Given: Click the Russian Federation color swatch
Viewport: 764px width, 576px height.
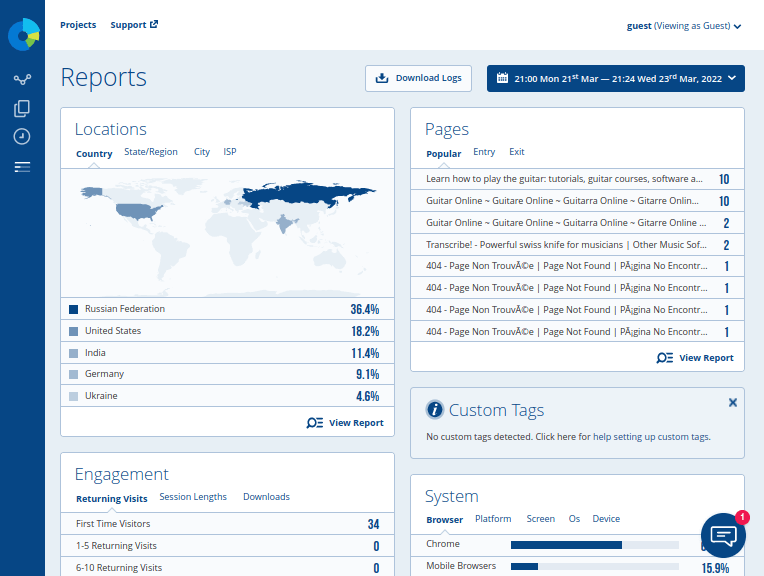Looking at the screenshot, I should click(73, 310).
